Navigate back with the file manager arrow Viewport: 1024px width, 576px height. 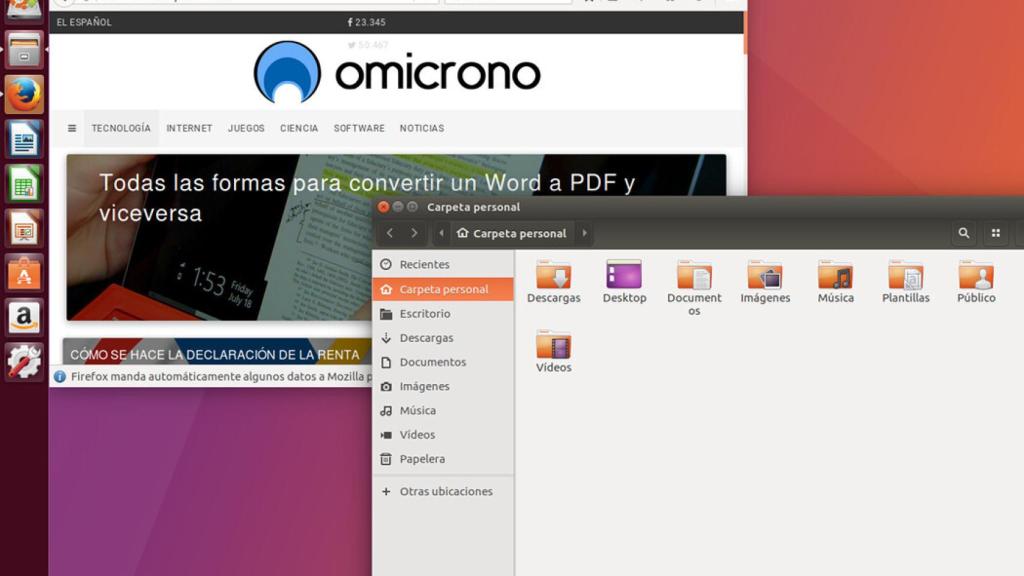tap(389, 233)
